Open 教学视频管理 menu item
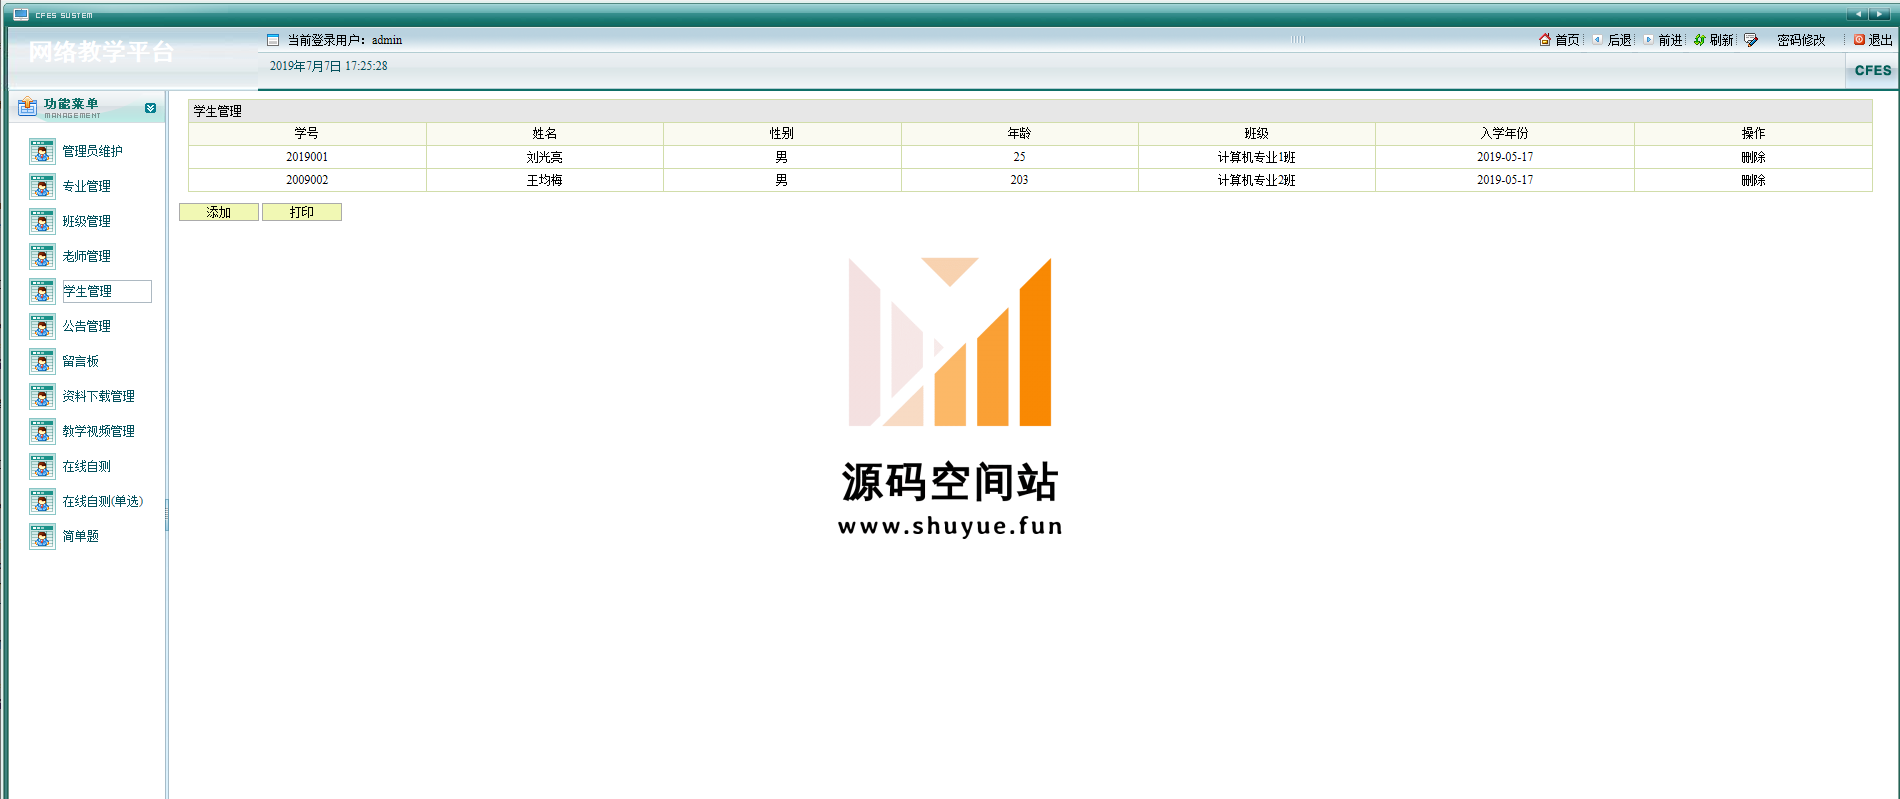This screenshot has width=1900, height=799. pyautogui.click(x=99, y=431)
